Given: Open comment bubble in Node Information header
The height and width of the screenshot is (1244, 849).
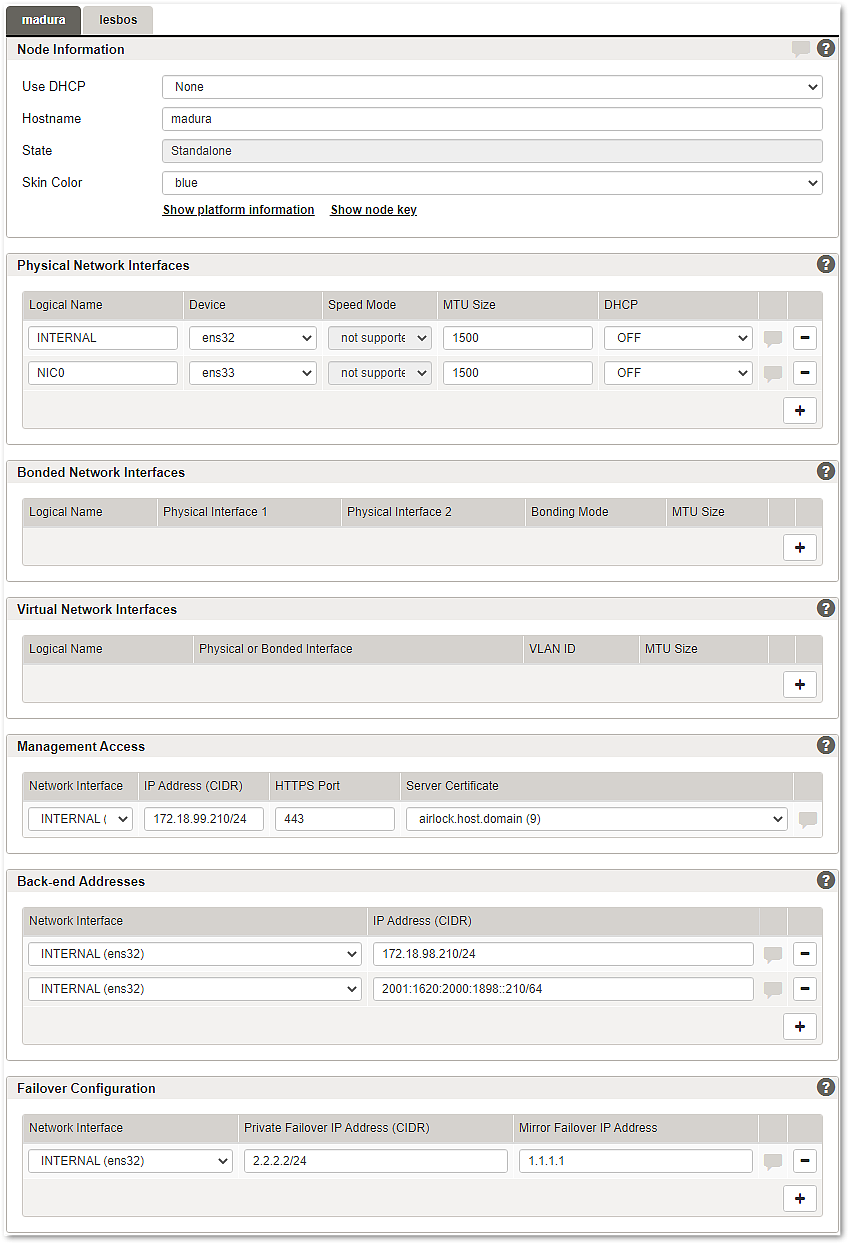Looking at the screenshot, I should click(801, 49).
